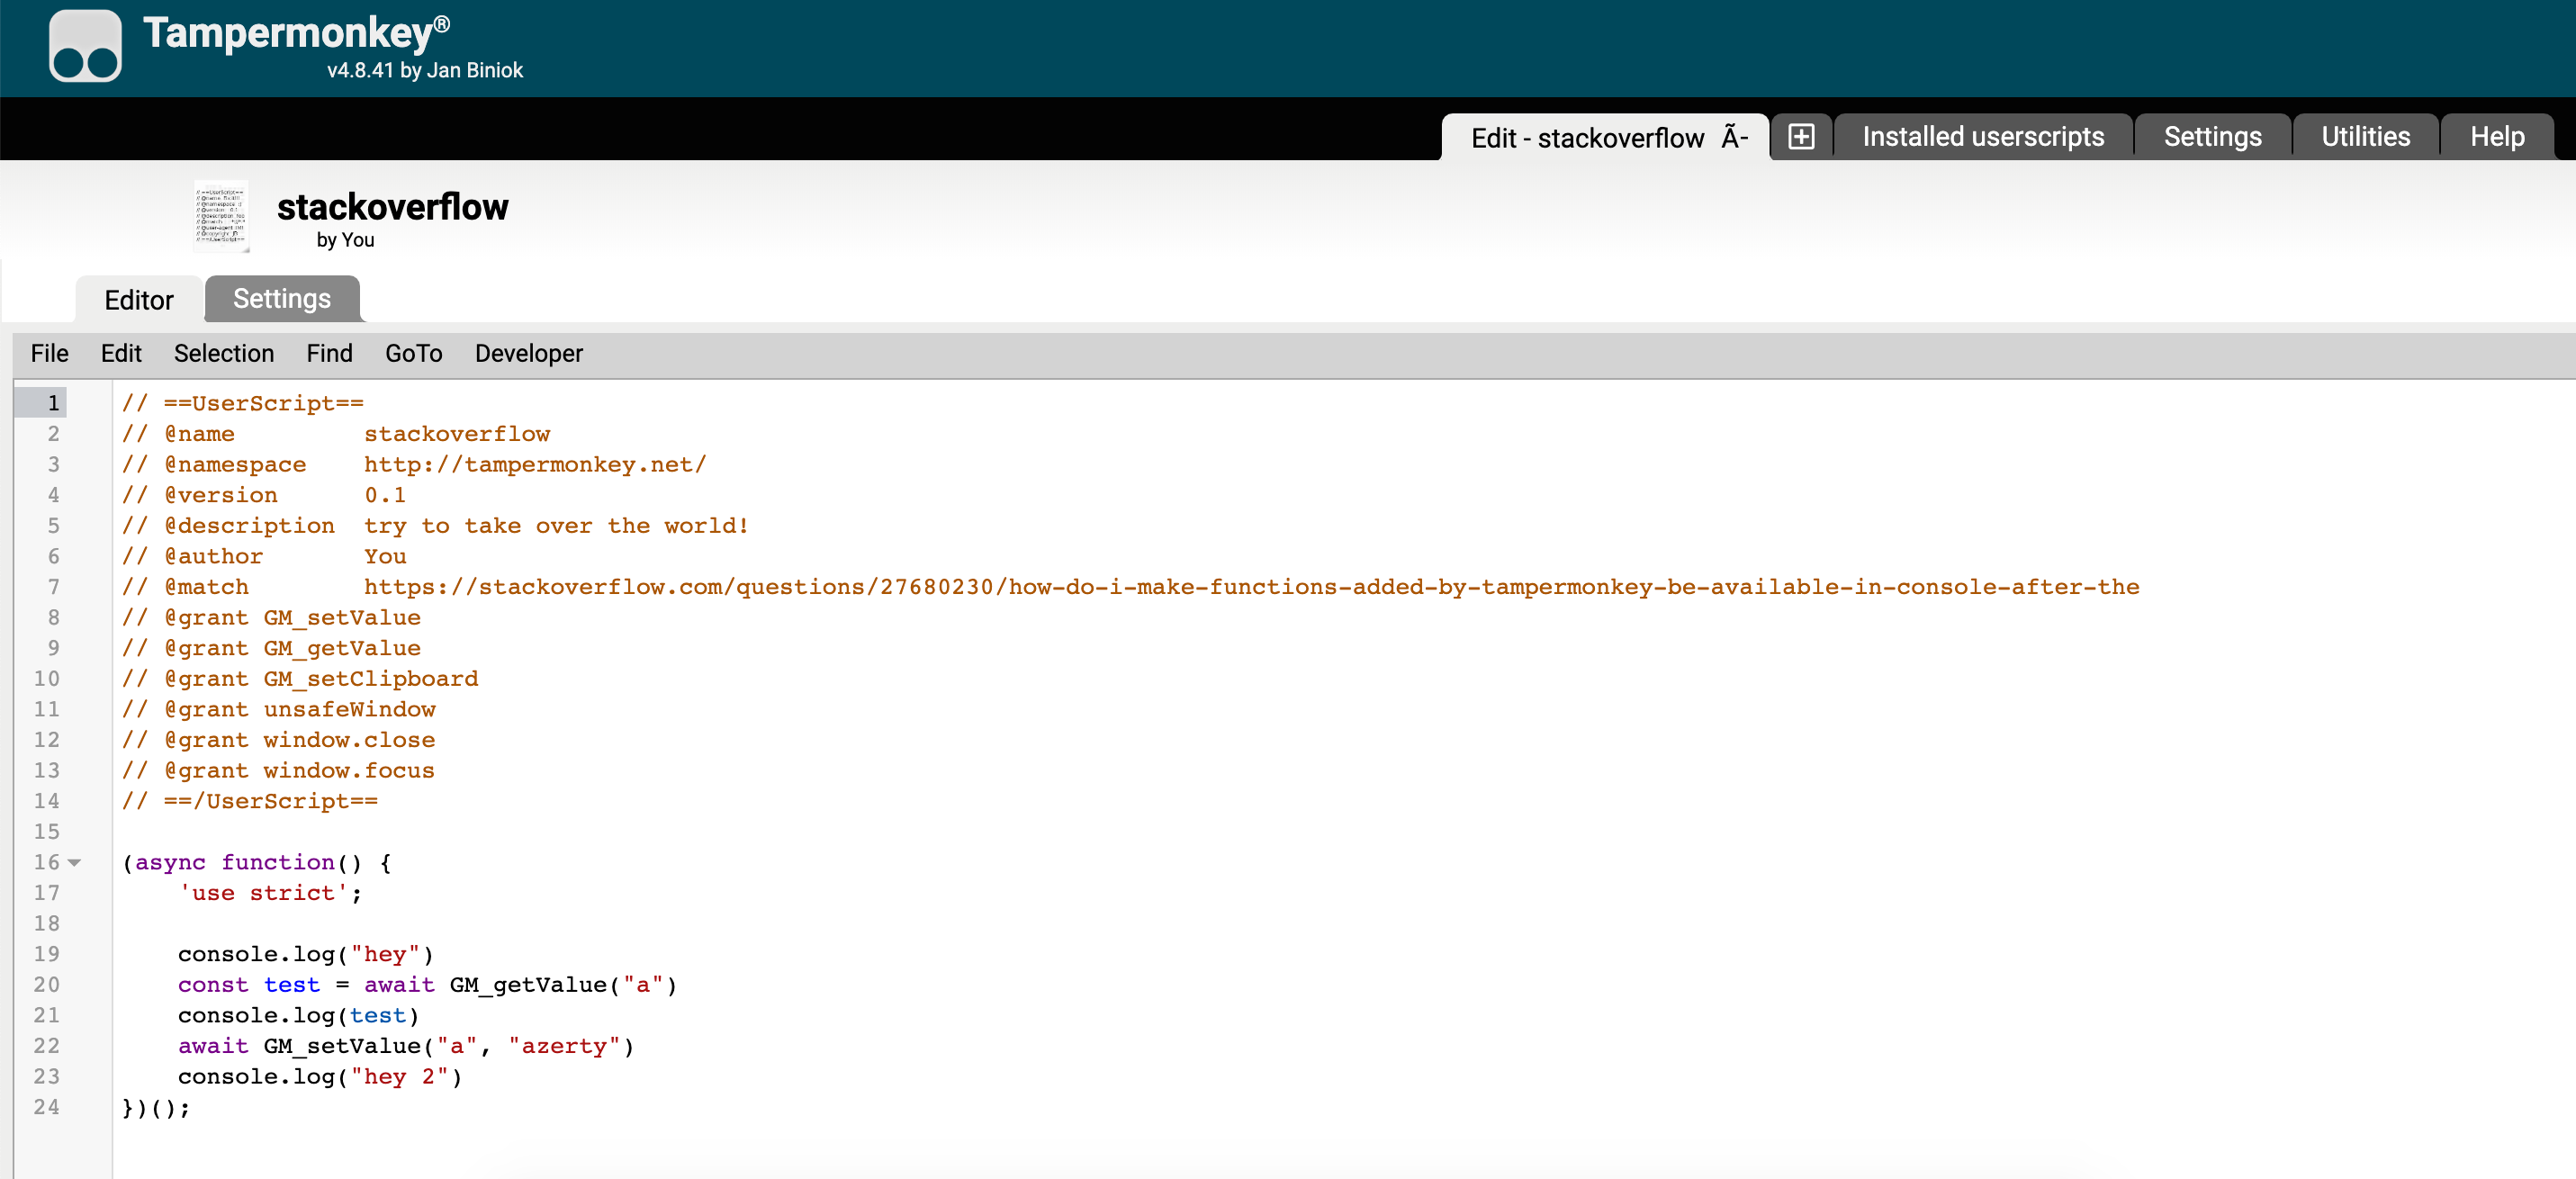This screenshot has height=1179, width=2576.
Task: Place cursor on the @match URL line
Action: tap(1250, 587)
